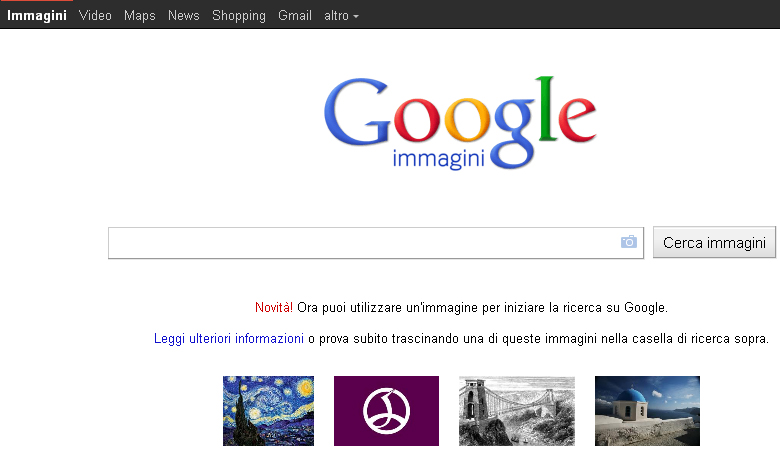Open Gmail from the navigation bar
Screen dimensions: 780x475
point(295,16)
